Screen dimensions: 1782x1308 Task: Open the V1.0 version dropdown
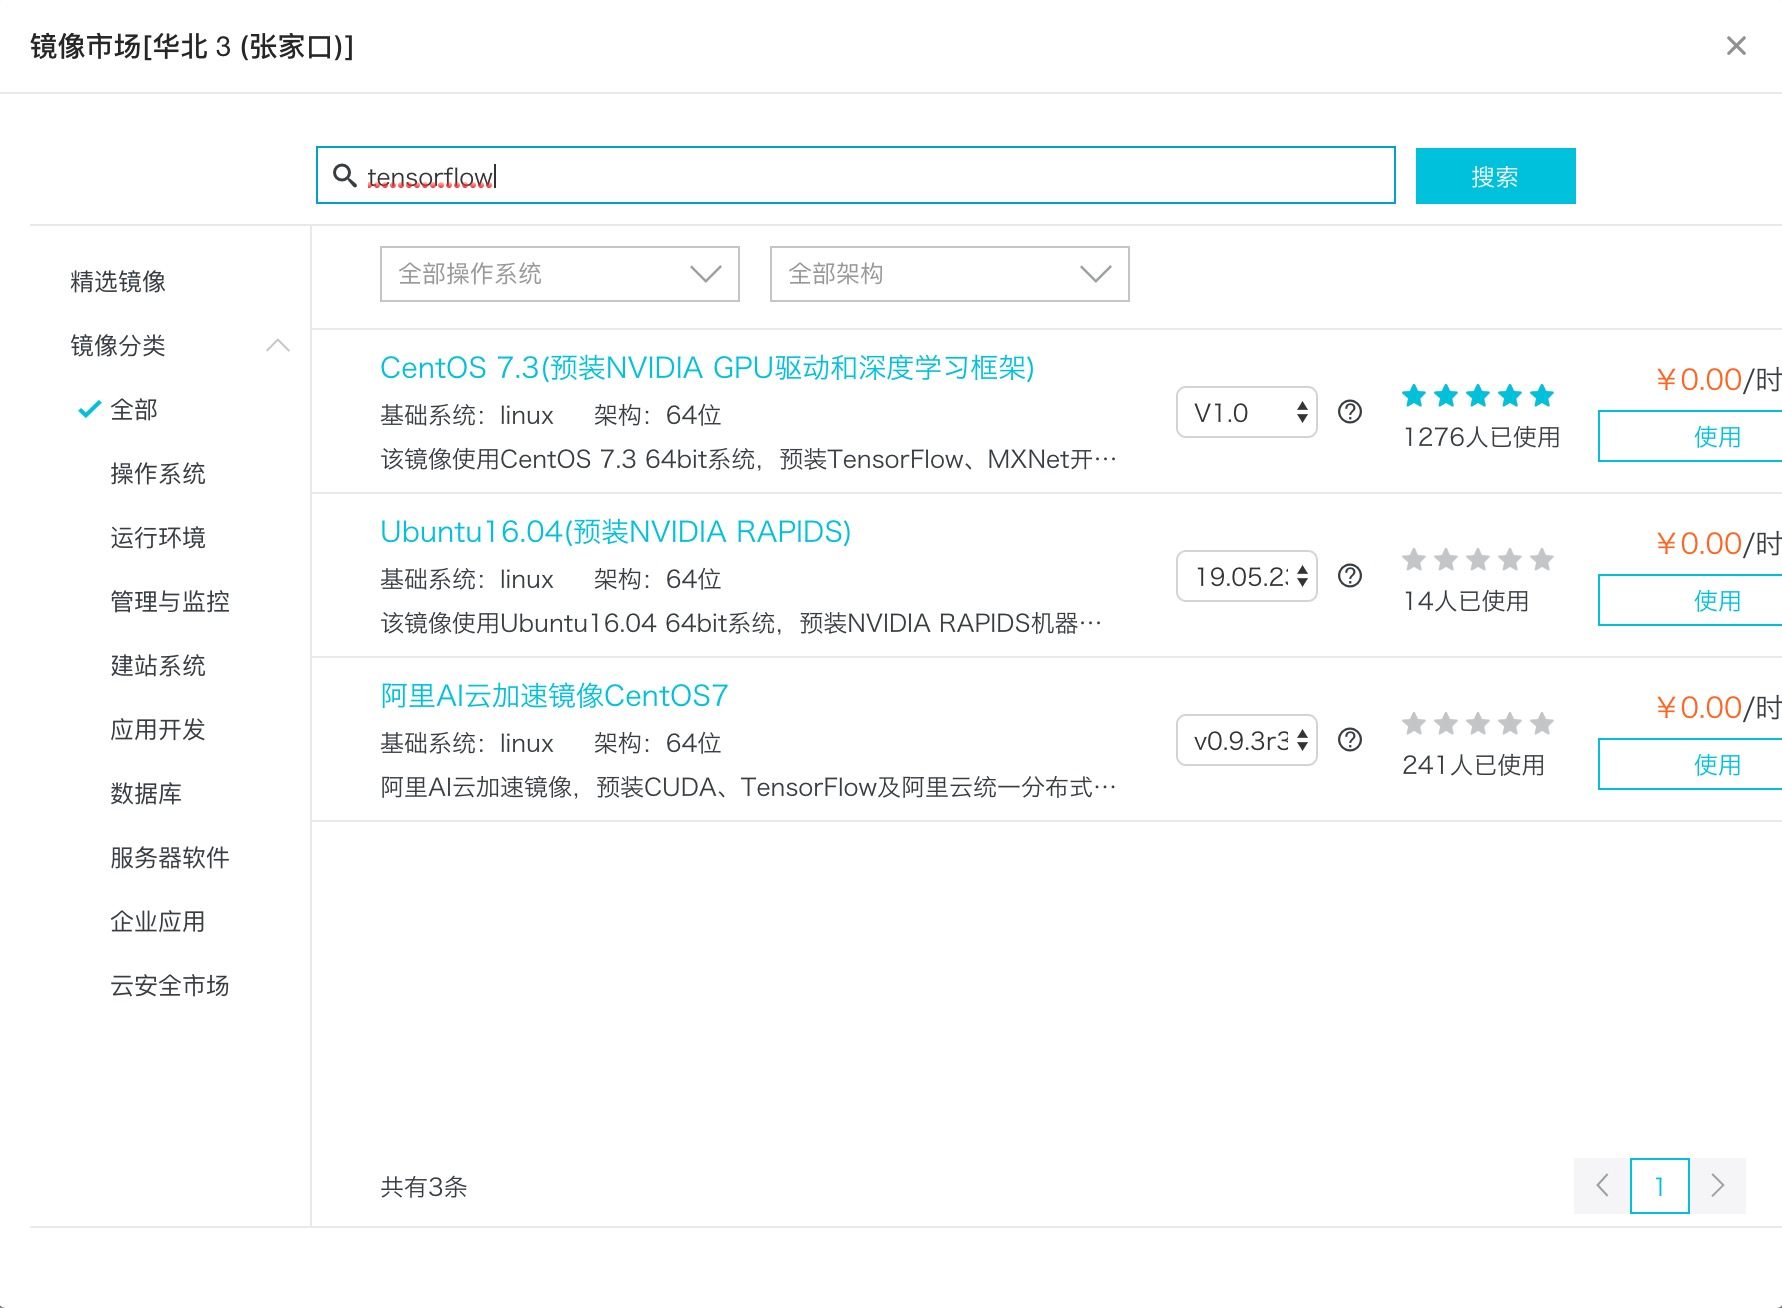tap(1247, 412)
